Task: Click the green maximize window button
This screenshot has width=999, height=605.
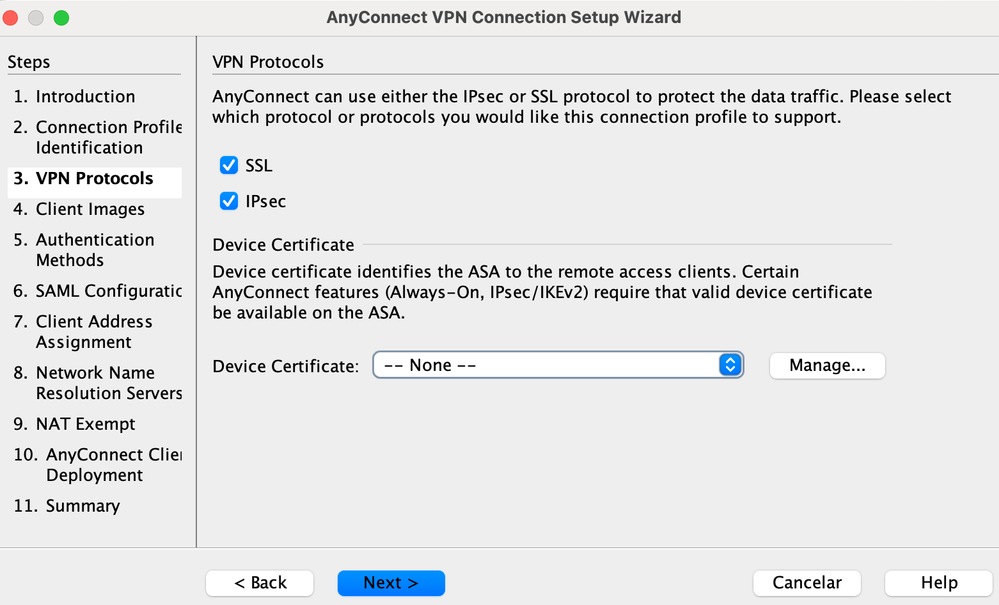Action: (x=61, y=18)
